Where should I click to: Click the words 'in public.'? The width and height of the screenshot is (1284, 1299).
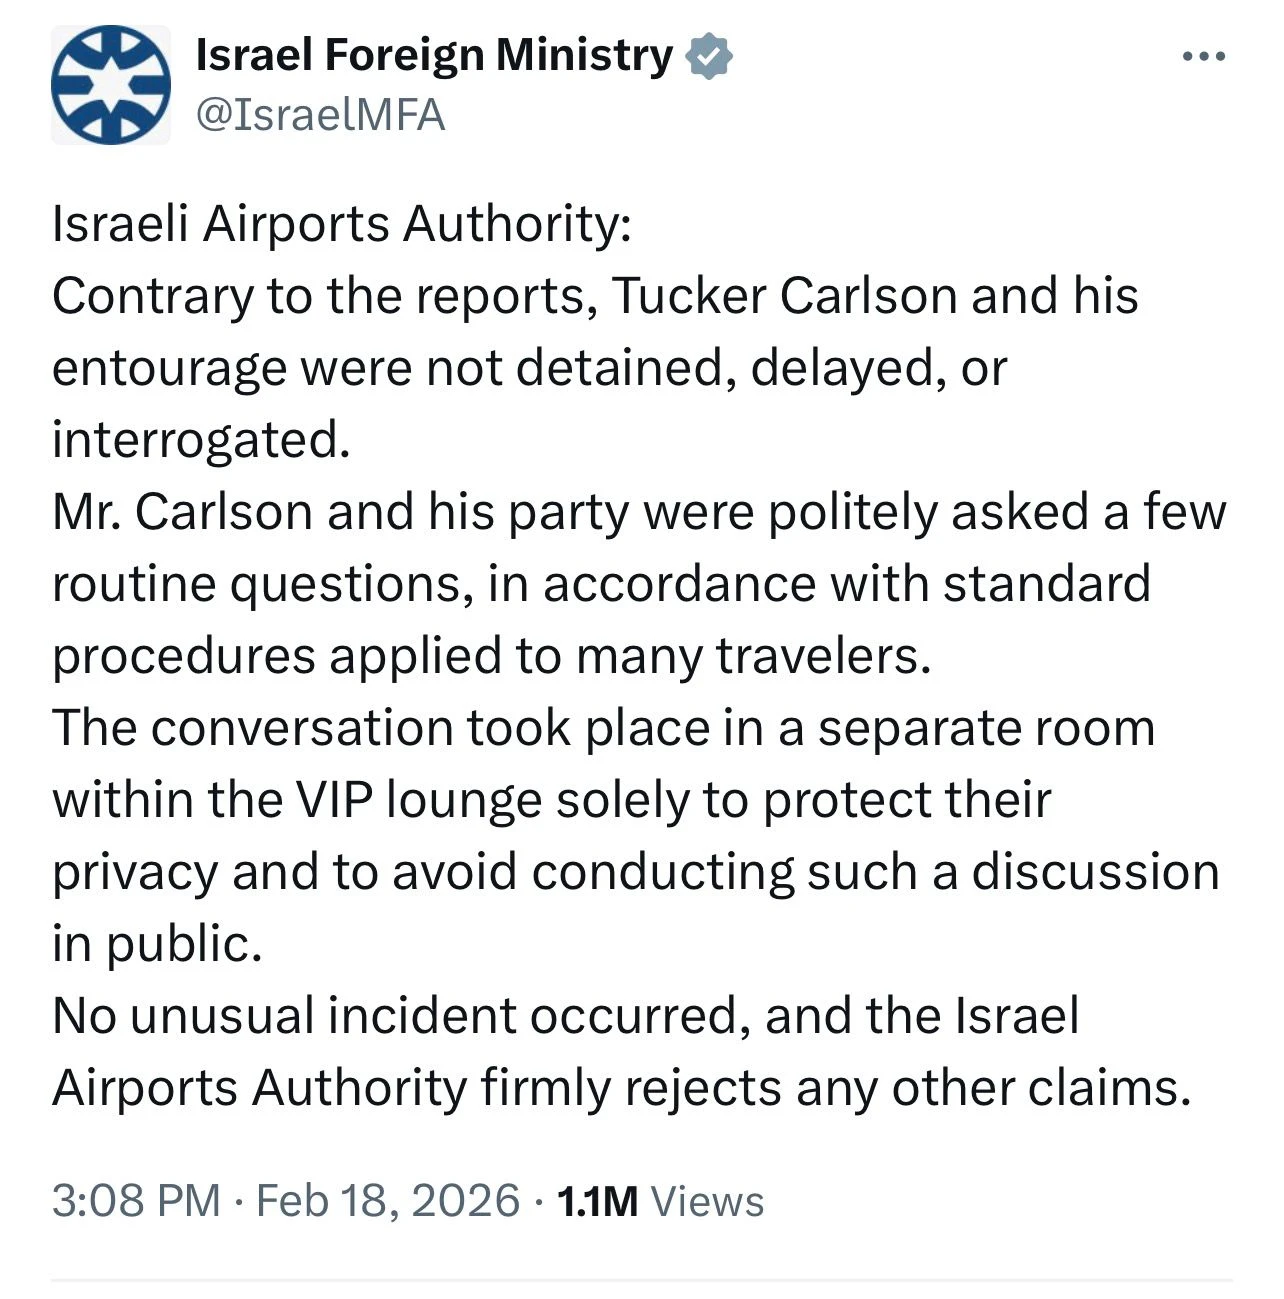point(157,944)
